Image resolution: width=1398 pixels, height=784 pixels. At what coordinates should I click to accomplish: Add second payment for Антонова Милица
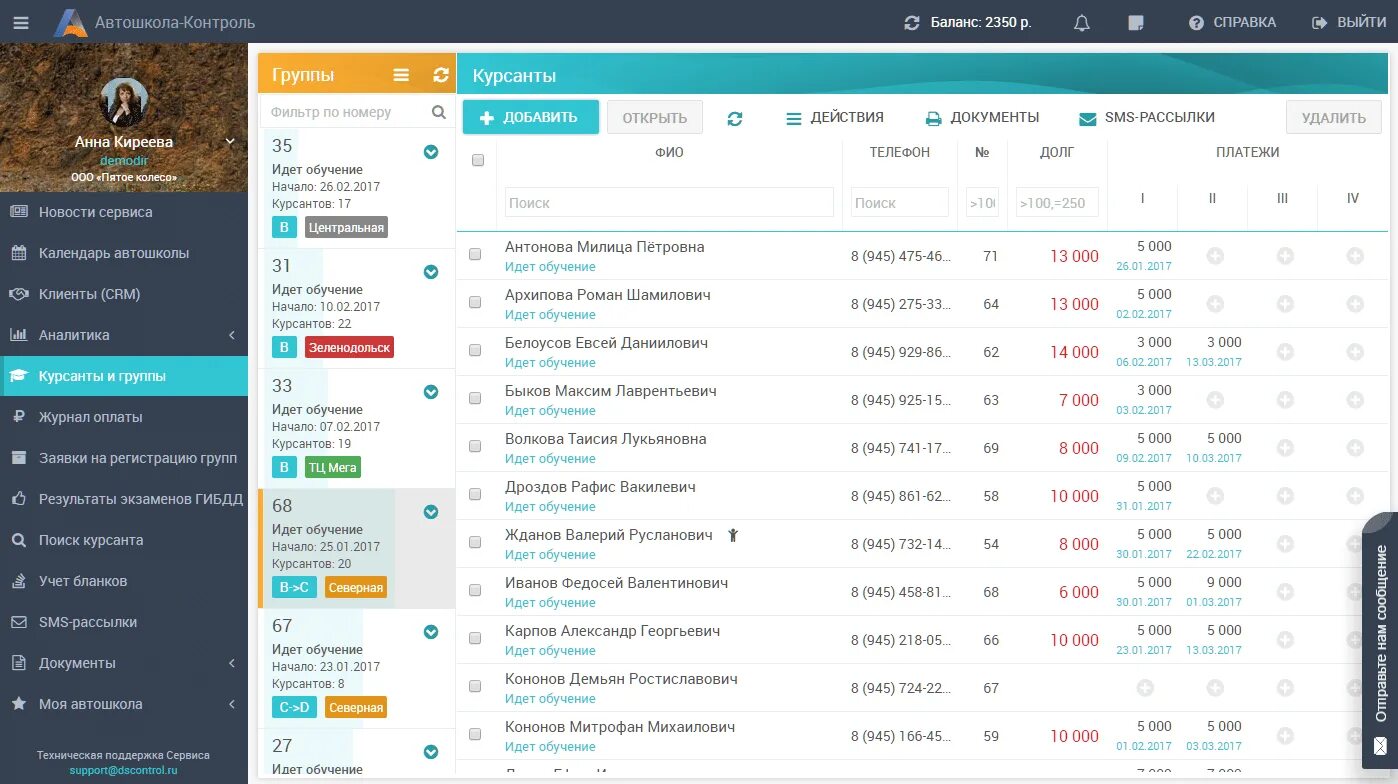point(1215,256)
